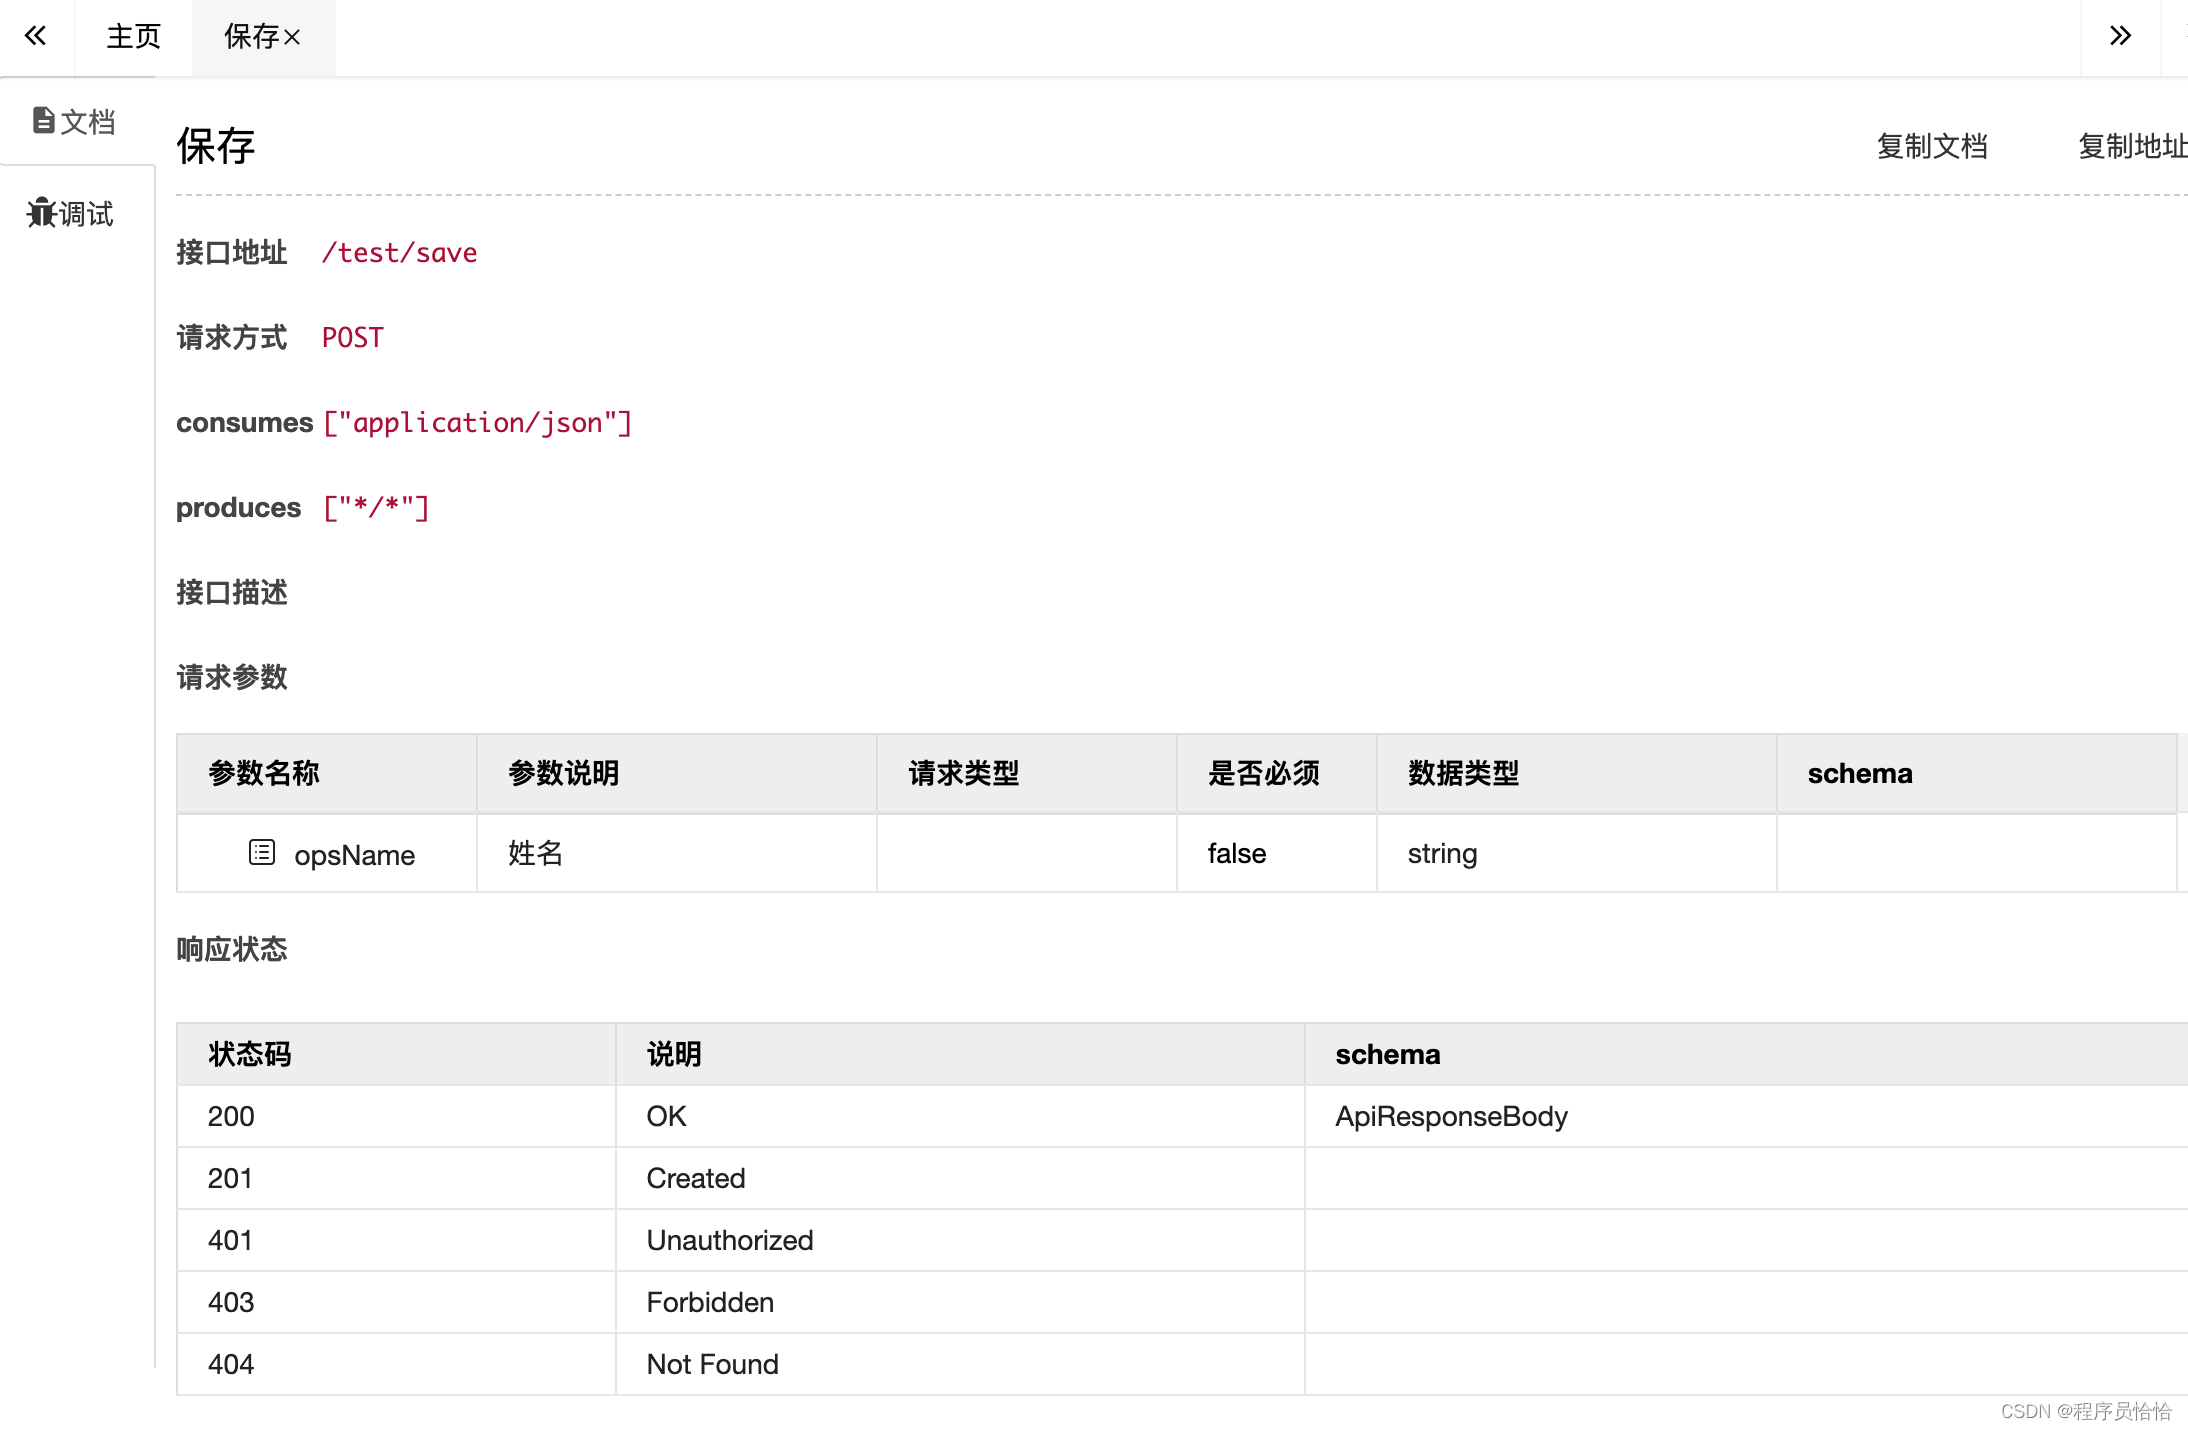Select the 保存 tab
The height and width of the screenshot is (1430, 2188).
(250, 37)
